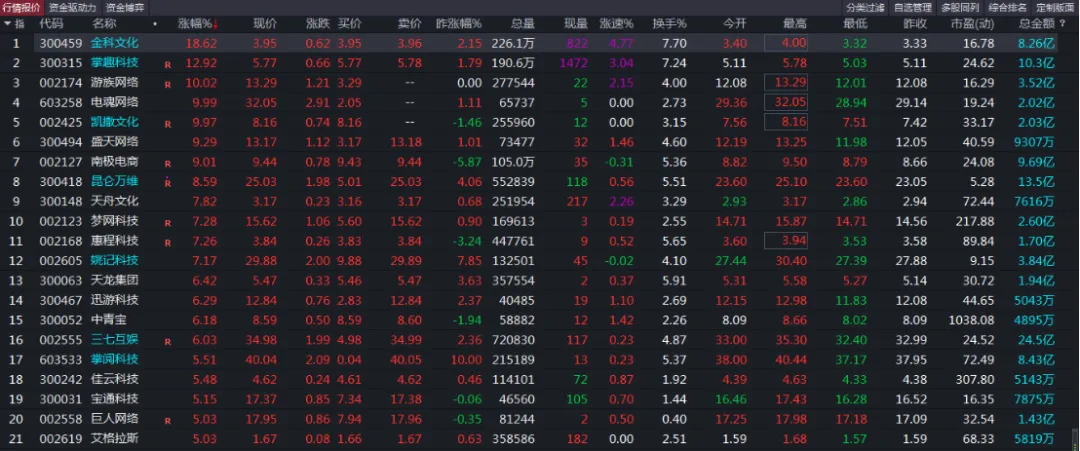Sort by the 涨速% column header

616,23
